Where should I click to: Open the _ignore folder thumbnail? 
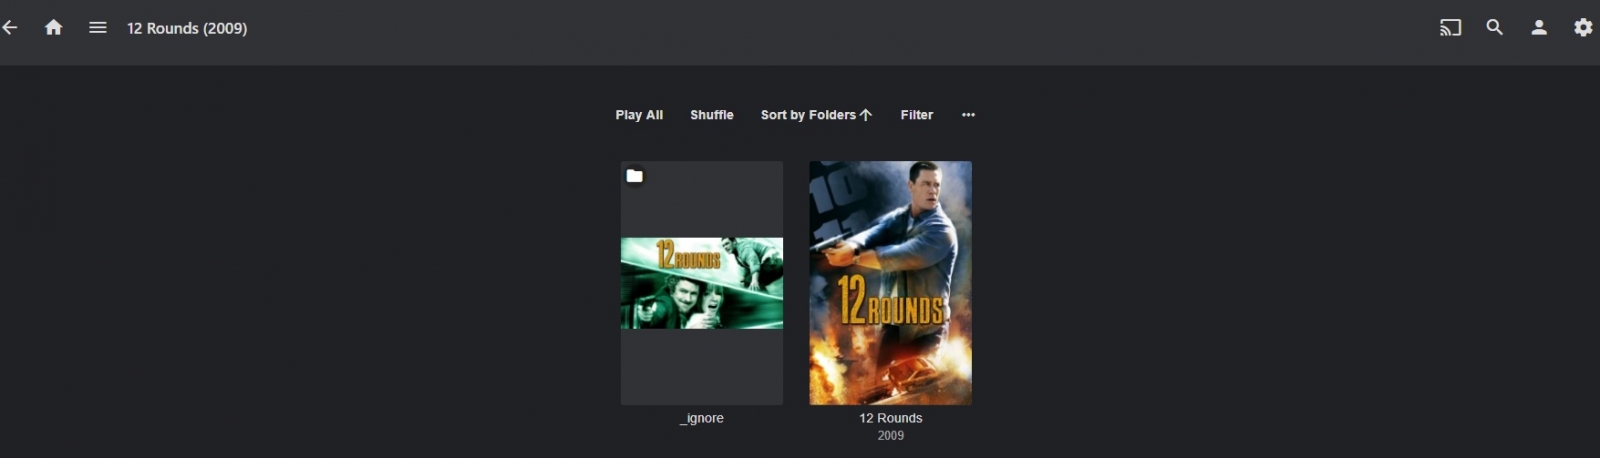point(702,283)
